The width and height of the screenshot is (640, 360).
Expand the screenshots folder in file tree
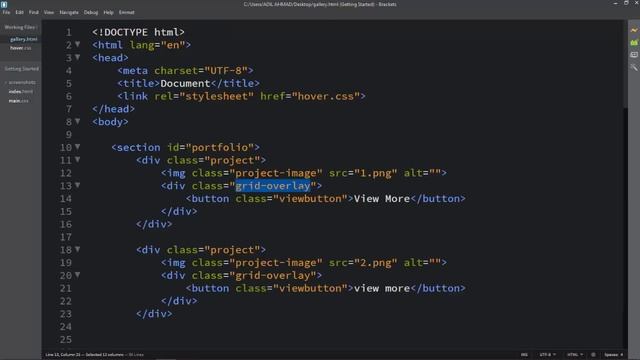coord(20,82)
